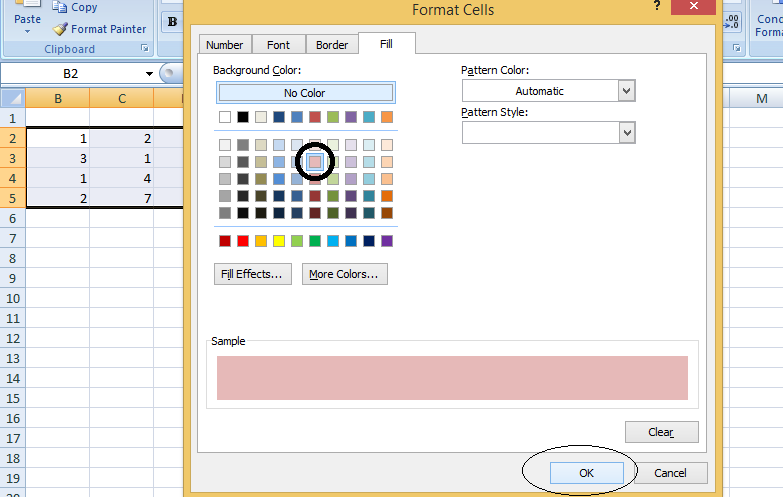The height and width of the screenshot is (497, 783).
Task: Select the light pink highlighted swatch
Action: [x=315, y=162]
